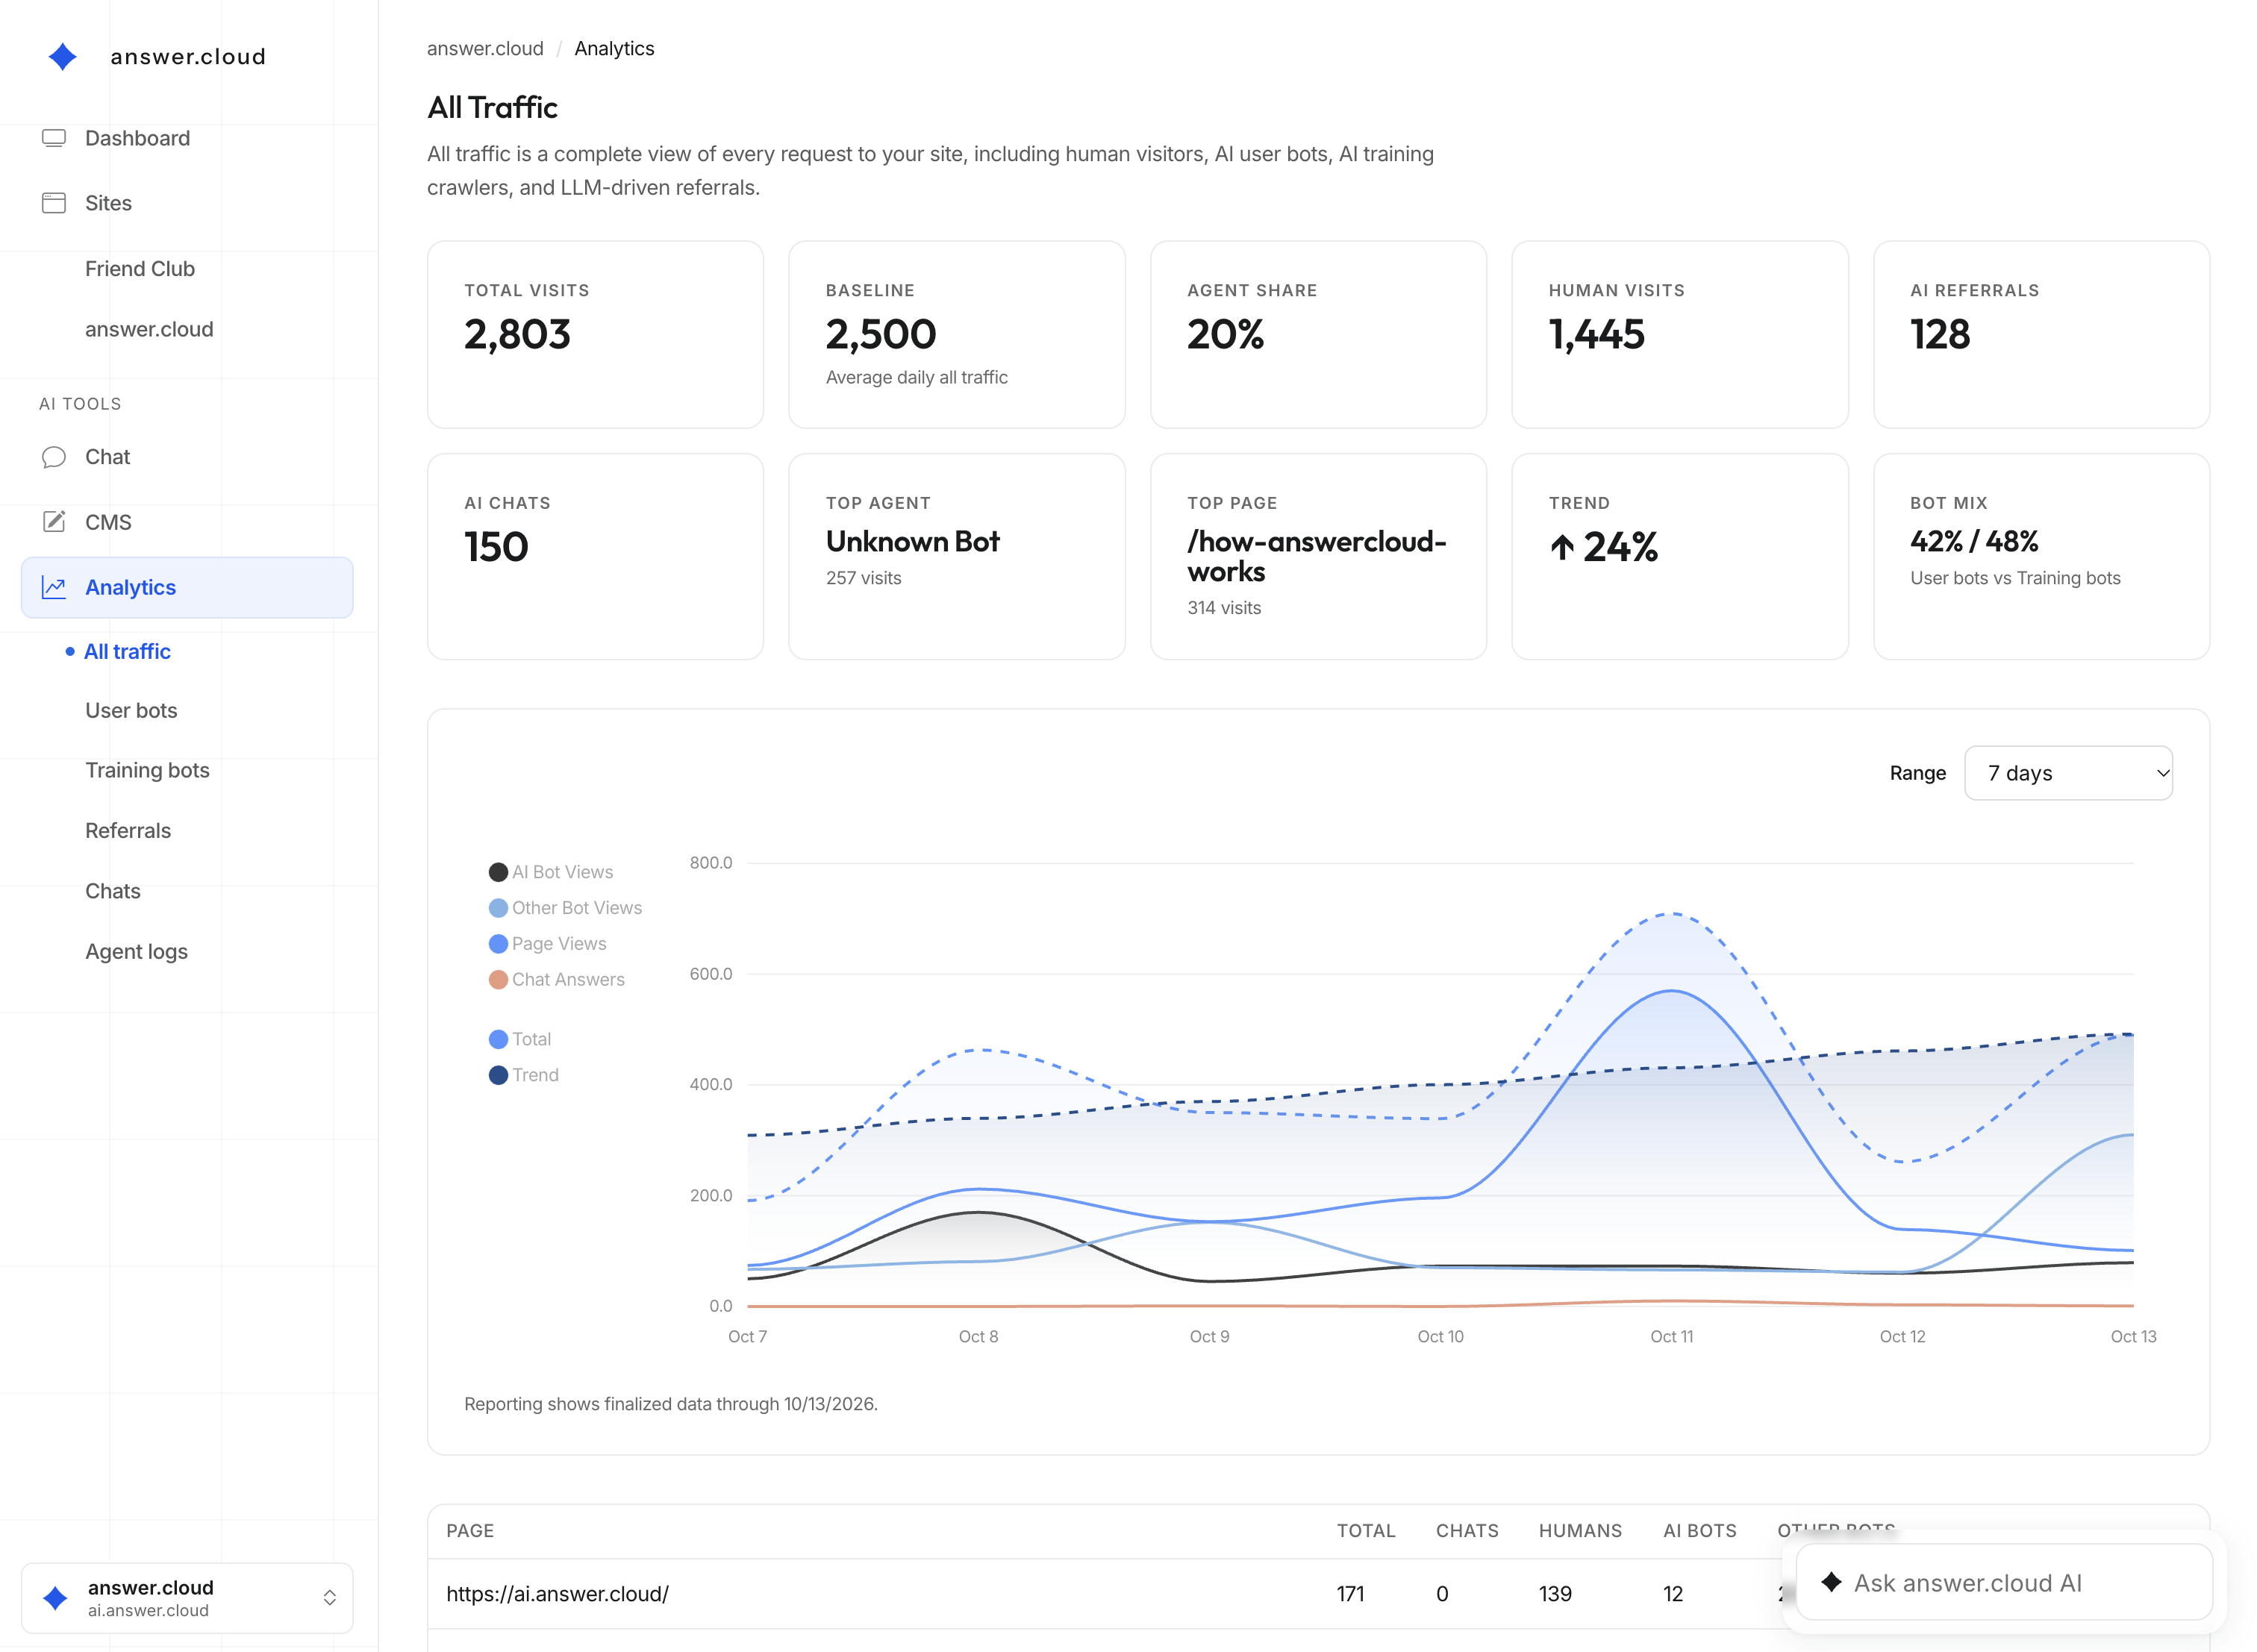Open Referrals analytics page

(x=128, y=831)
